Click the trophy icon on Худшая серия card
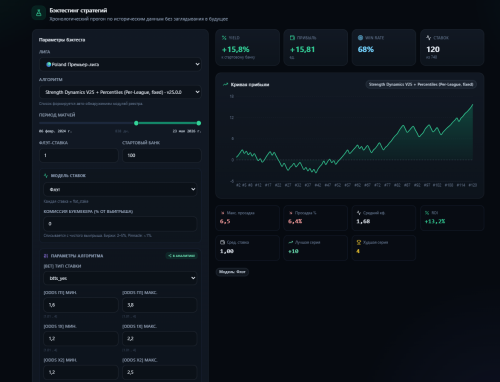The image size is (500, 382). point(359,242)
